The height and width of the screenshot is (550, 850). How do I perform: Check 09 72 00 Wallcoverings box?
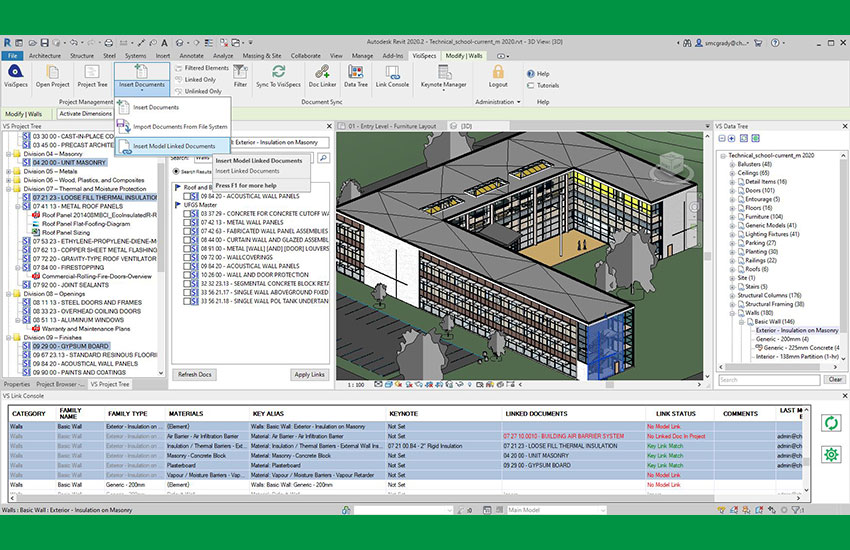186,257
